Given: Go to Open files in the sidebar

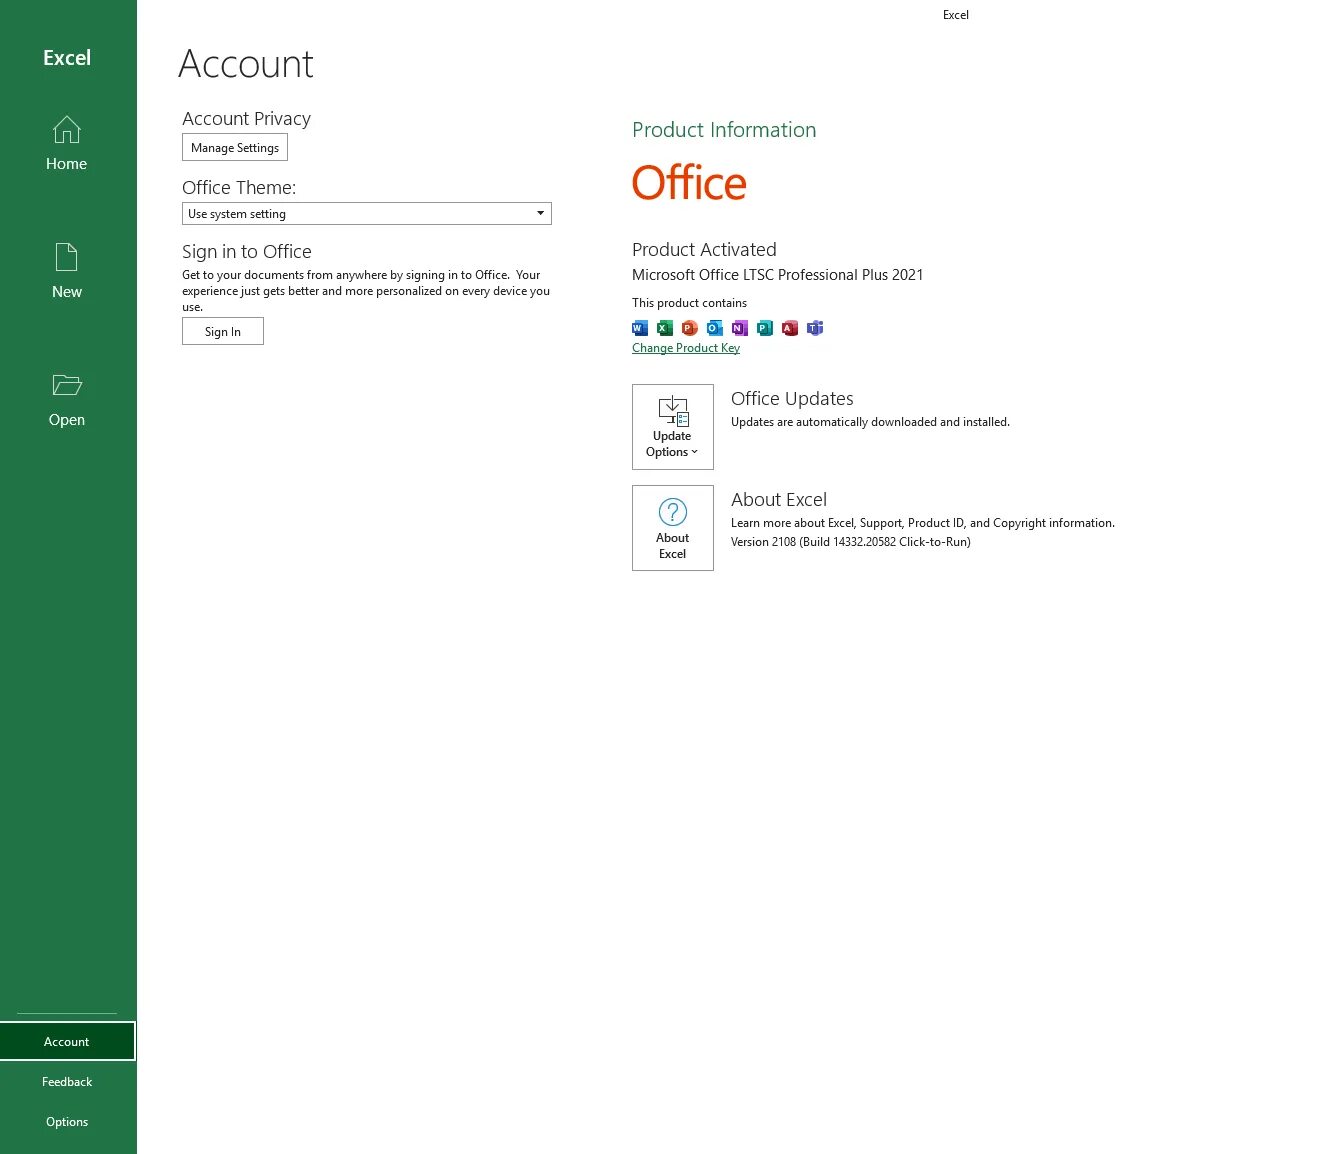Looking at the screenshot, I should tap(67, 400).
